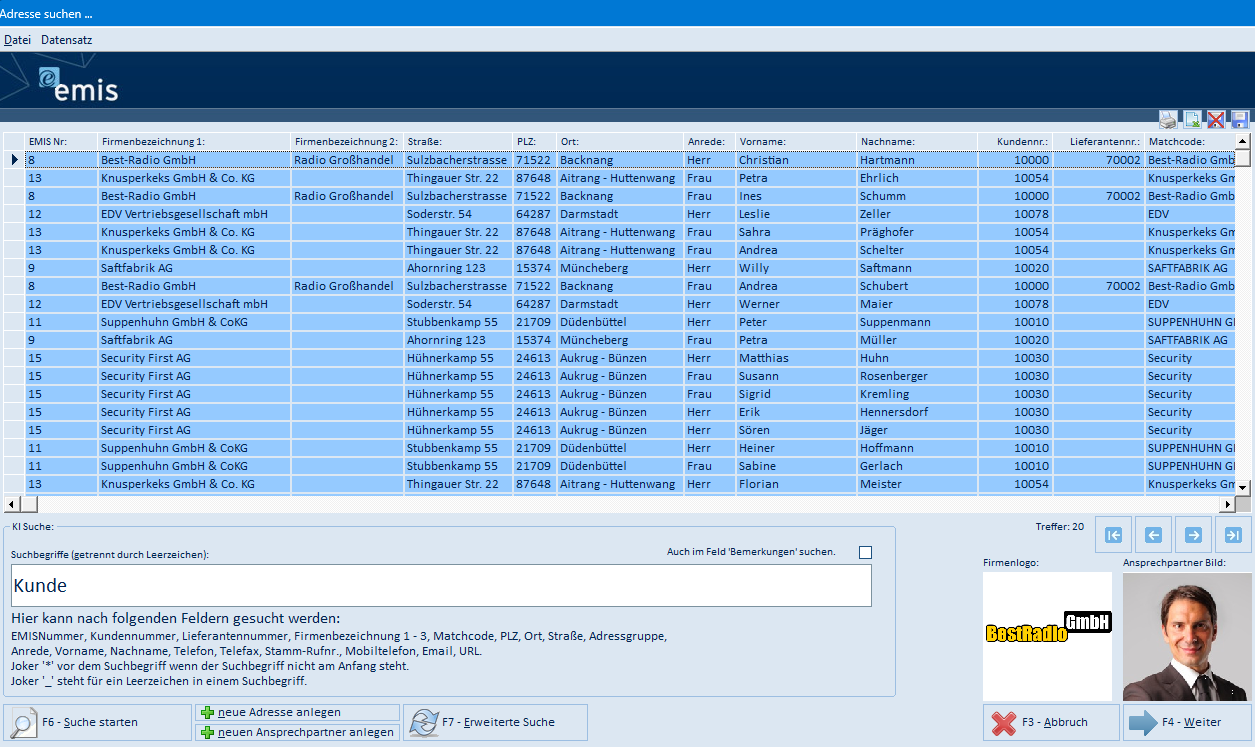Select the cell 'Hennersdorf'
The image size is (1255, 747).
pyautogui.click(x=917, y=412)
